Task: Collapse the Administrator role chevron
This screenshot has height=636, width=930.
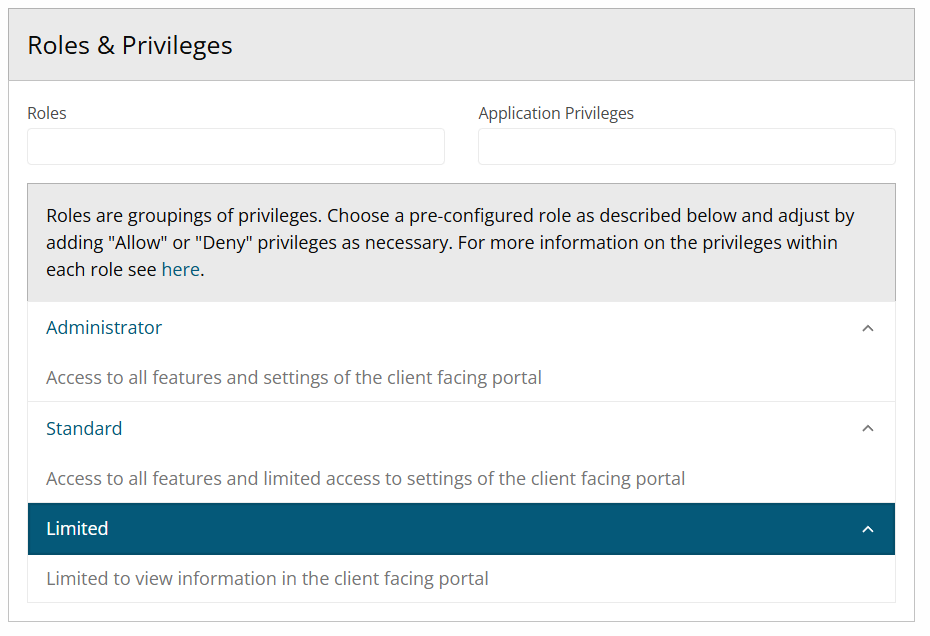Action: point(867,328)
